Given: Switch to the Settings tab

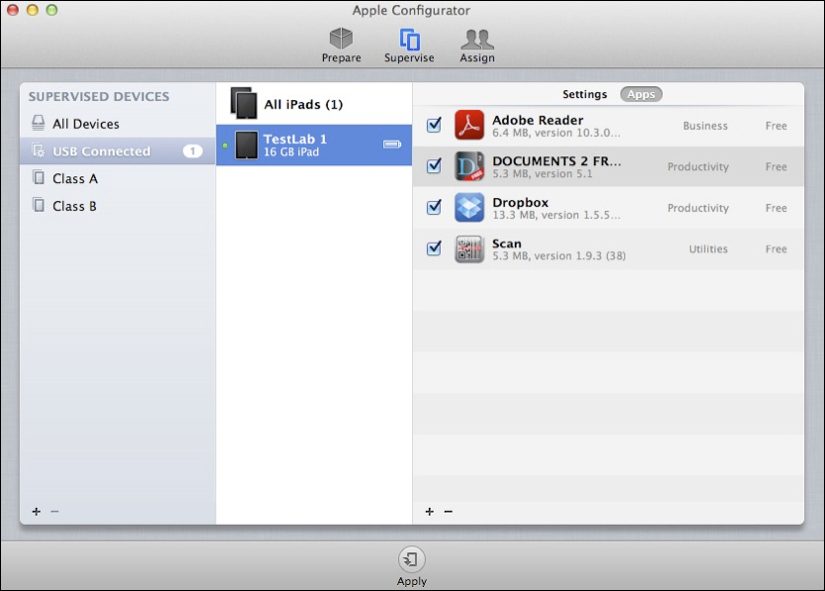Looking at the screenshot, I should click(x=585, y=94).
